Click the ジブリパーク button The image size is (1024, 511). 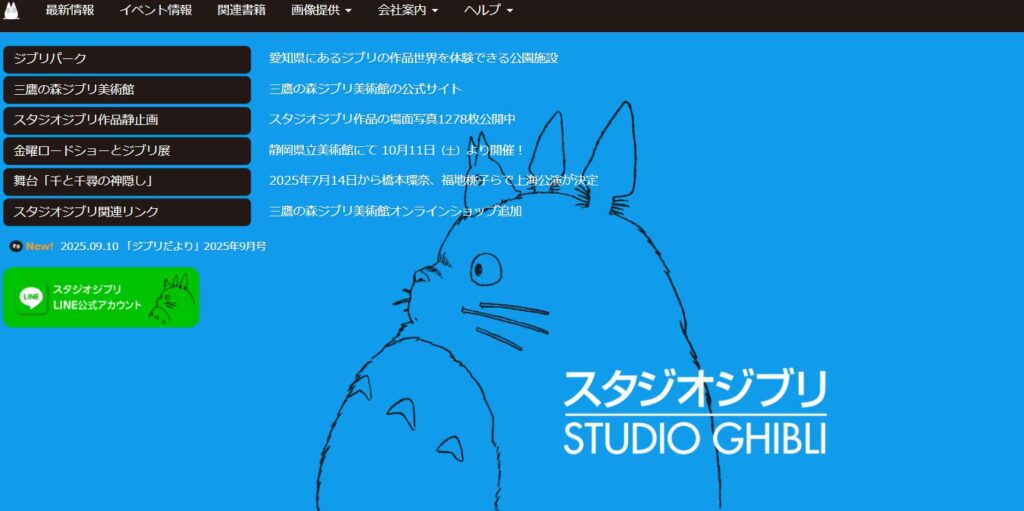coord(127,59)
